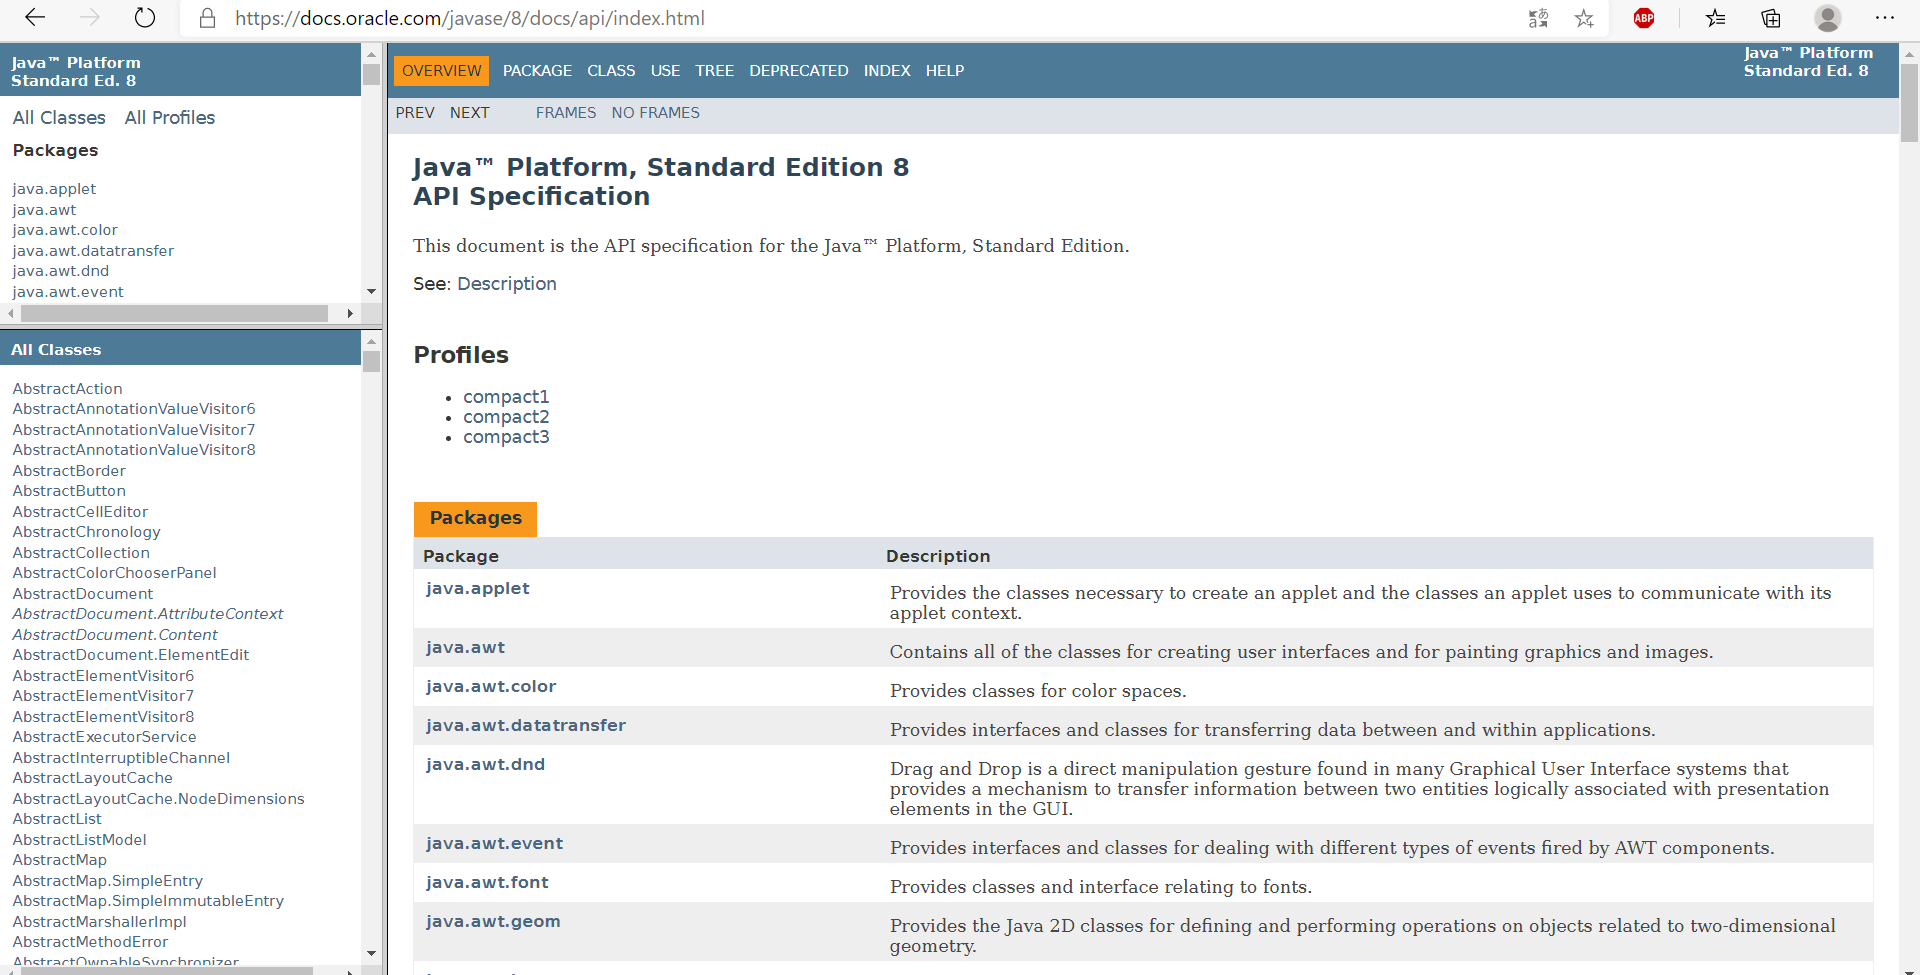Screen dimensions: 1920x975
Task: Select the NO FRAMES view link
Action: pyautogui.click(x=655, y=113)
